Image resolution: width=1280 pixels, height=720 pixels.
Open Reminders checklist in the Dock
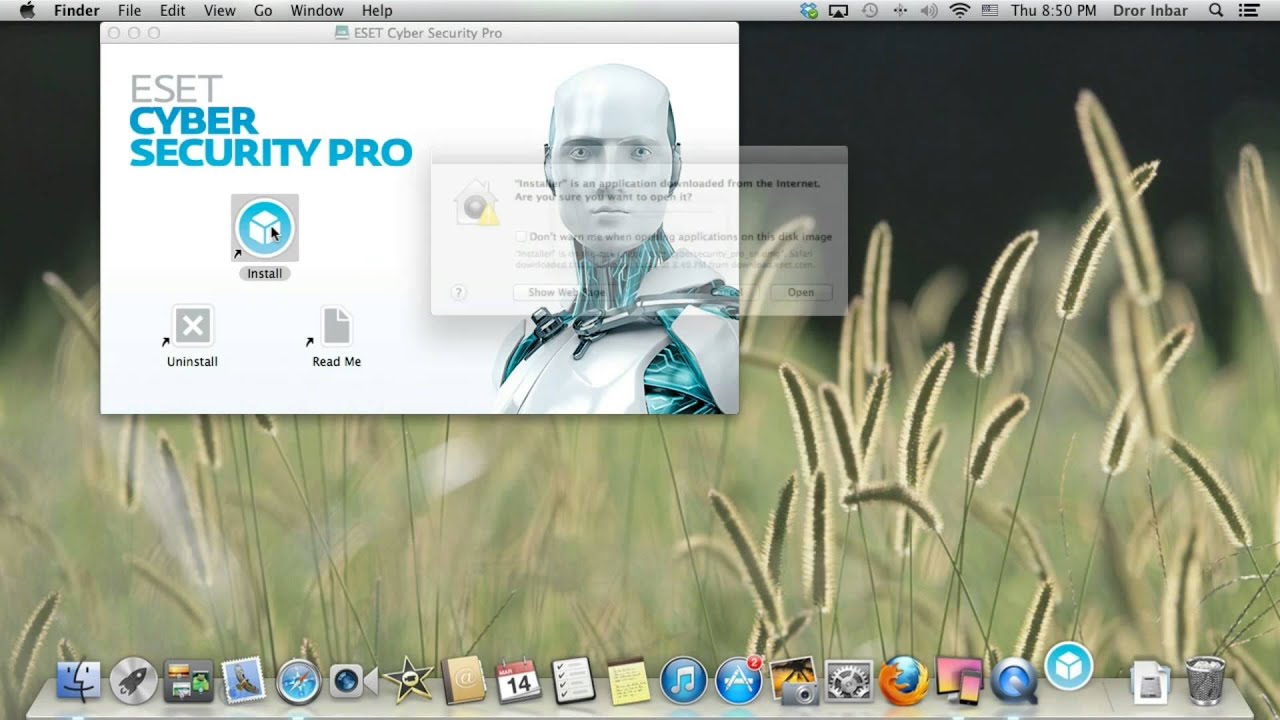[573, 680]
